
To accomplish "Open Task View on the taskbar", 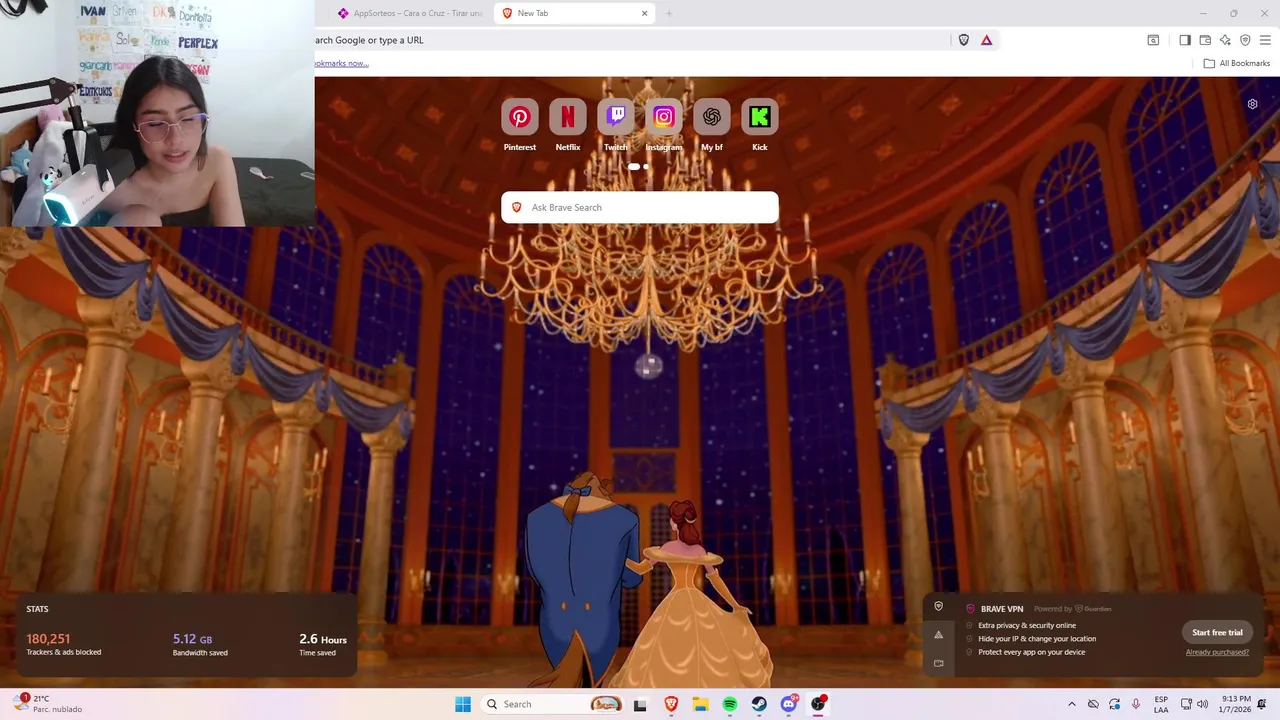I will pyautogui.click(x=640, y=704).
